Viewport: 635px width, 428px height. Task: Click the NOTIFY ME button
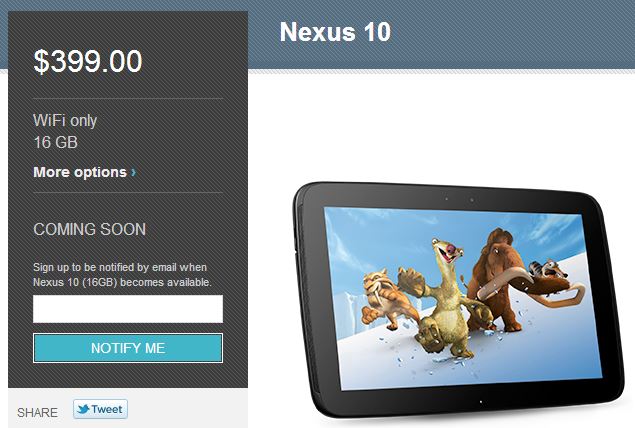tap(128, 348)
